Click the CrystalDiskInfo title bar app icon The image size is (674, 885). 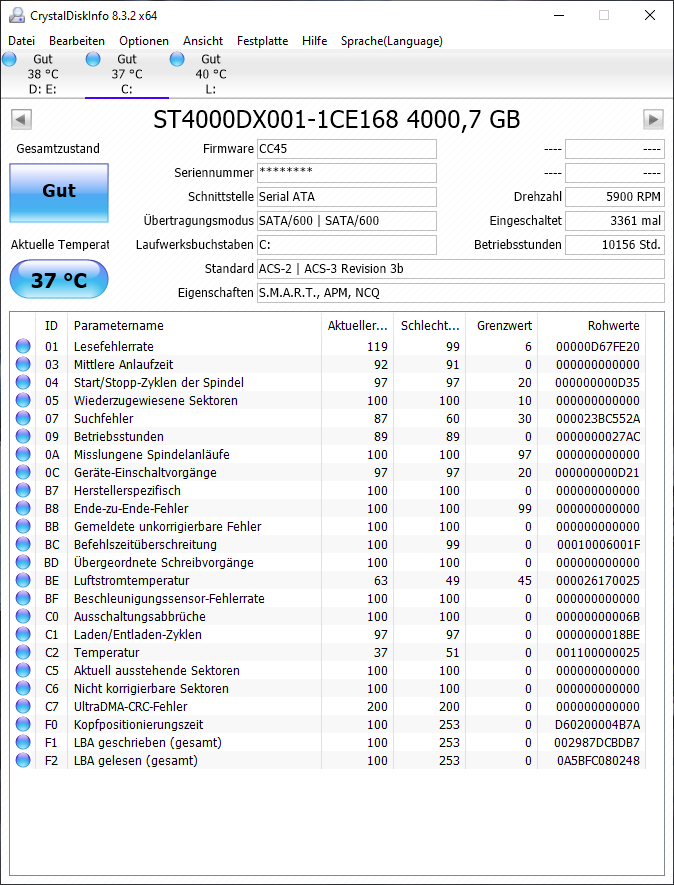pos(16,15)
